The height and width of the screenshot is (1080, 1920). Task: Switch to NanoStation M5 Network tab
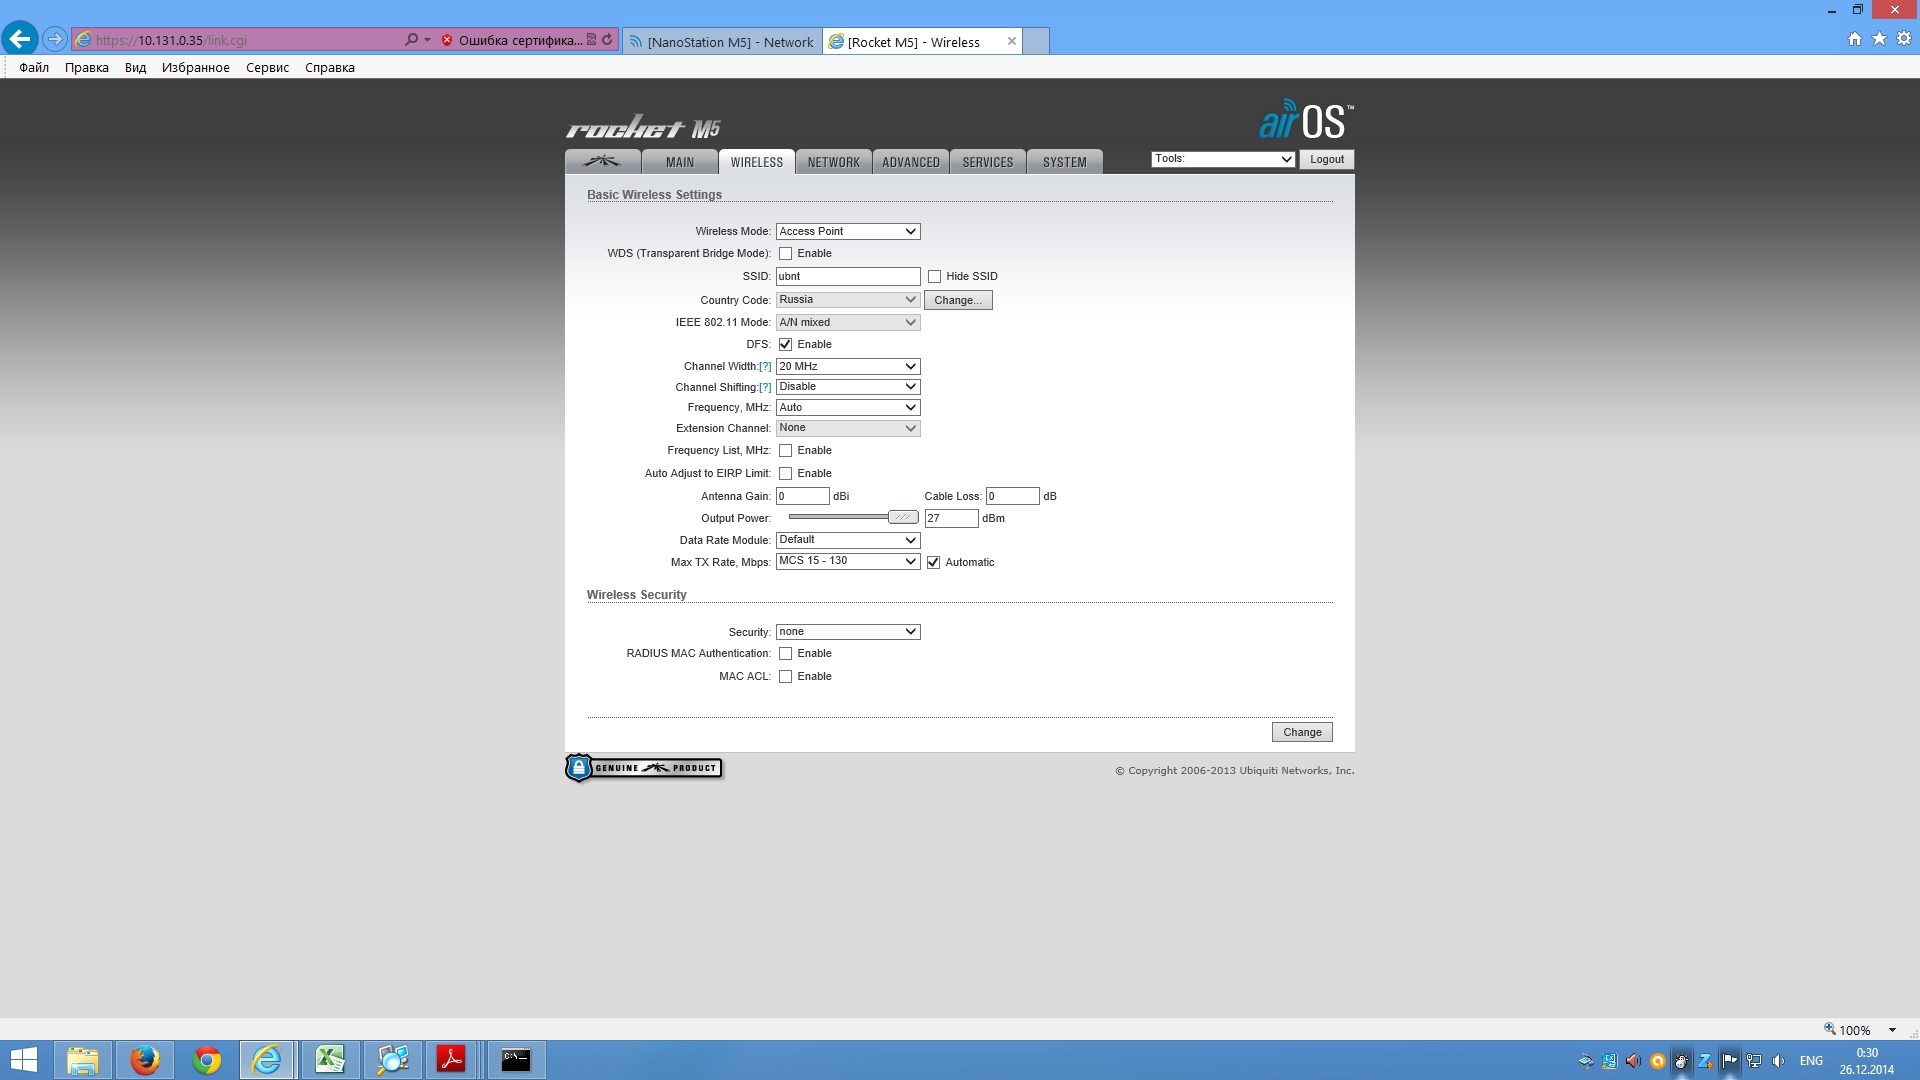pyautogui.click(x=722, y=42)
